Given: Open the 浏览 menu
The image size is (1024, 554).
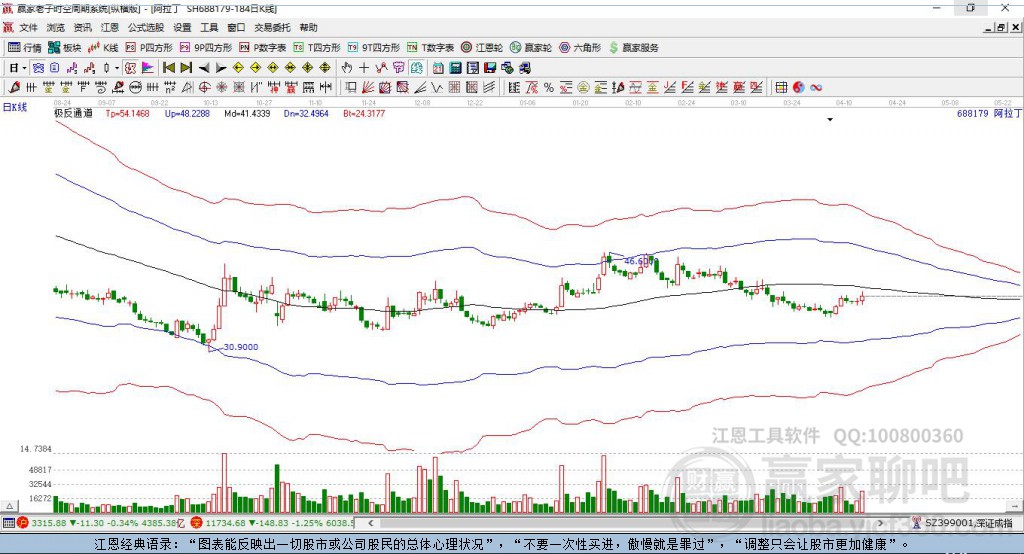Looking at the screenshot, I should [56, 27].
